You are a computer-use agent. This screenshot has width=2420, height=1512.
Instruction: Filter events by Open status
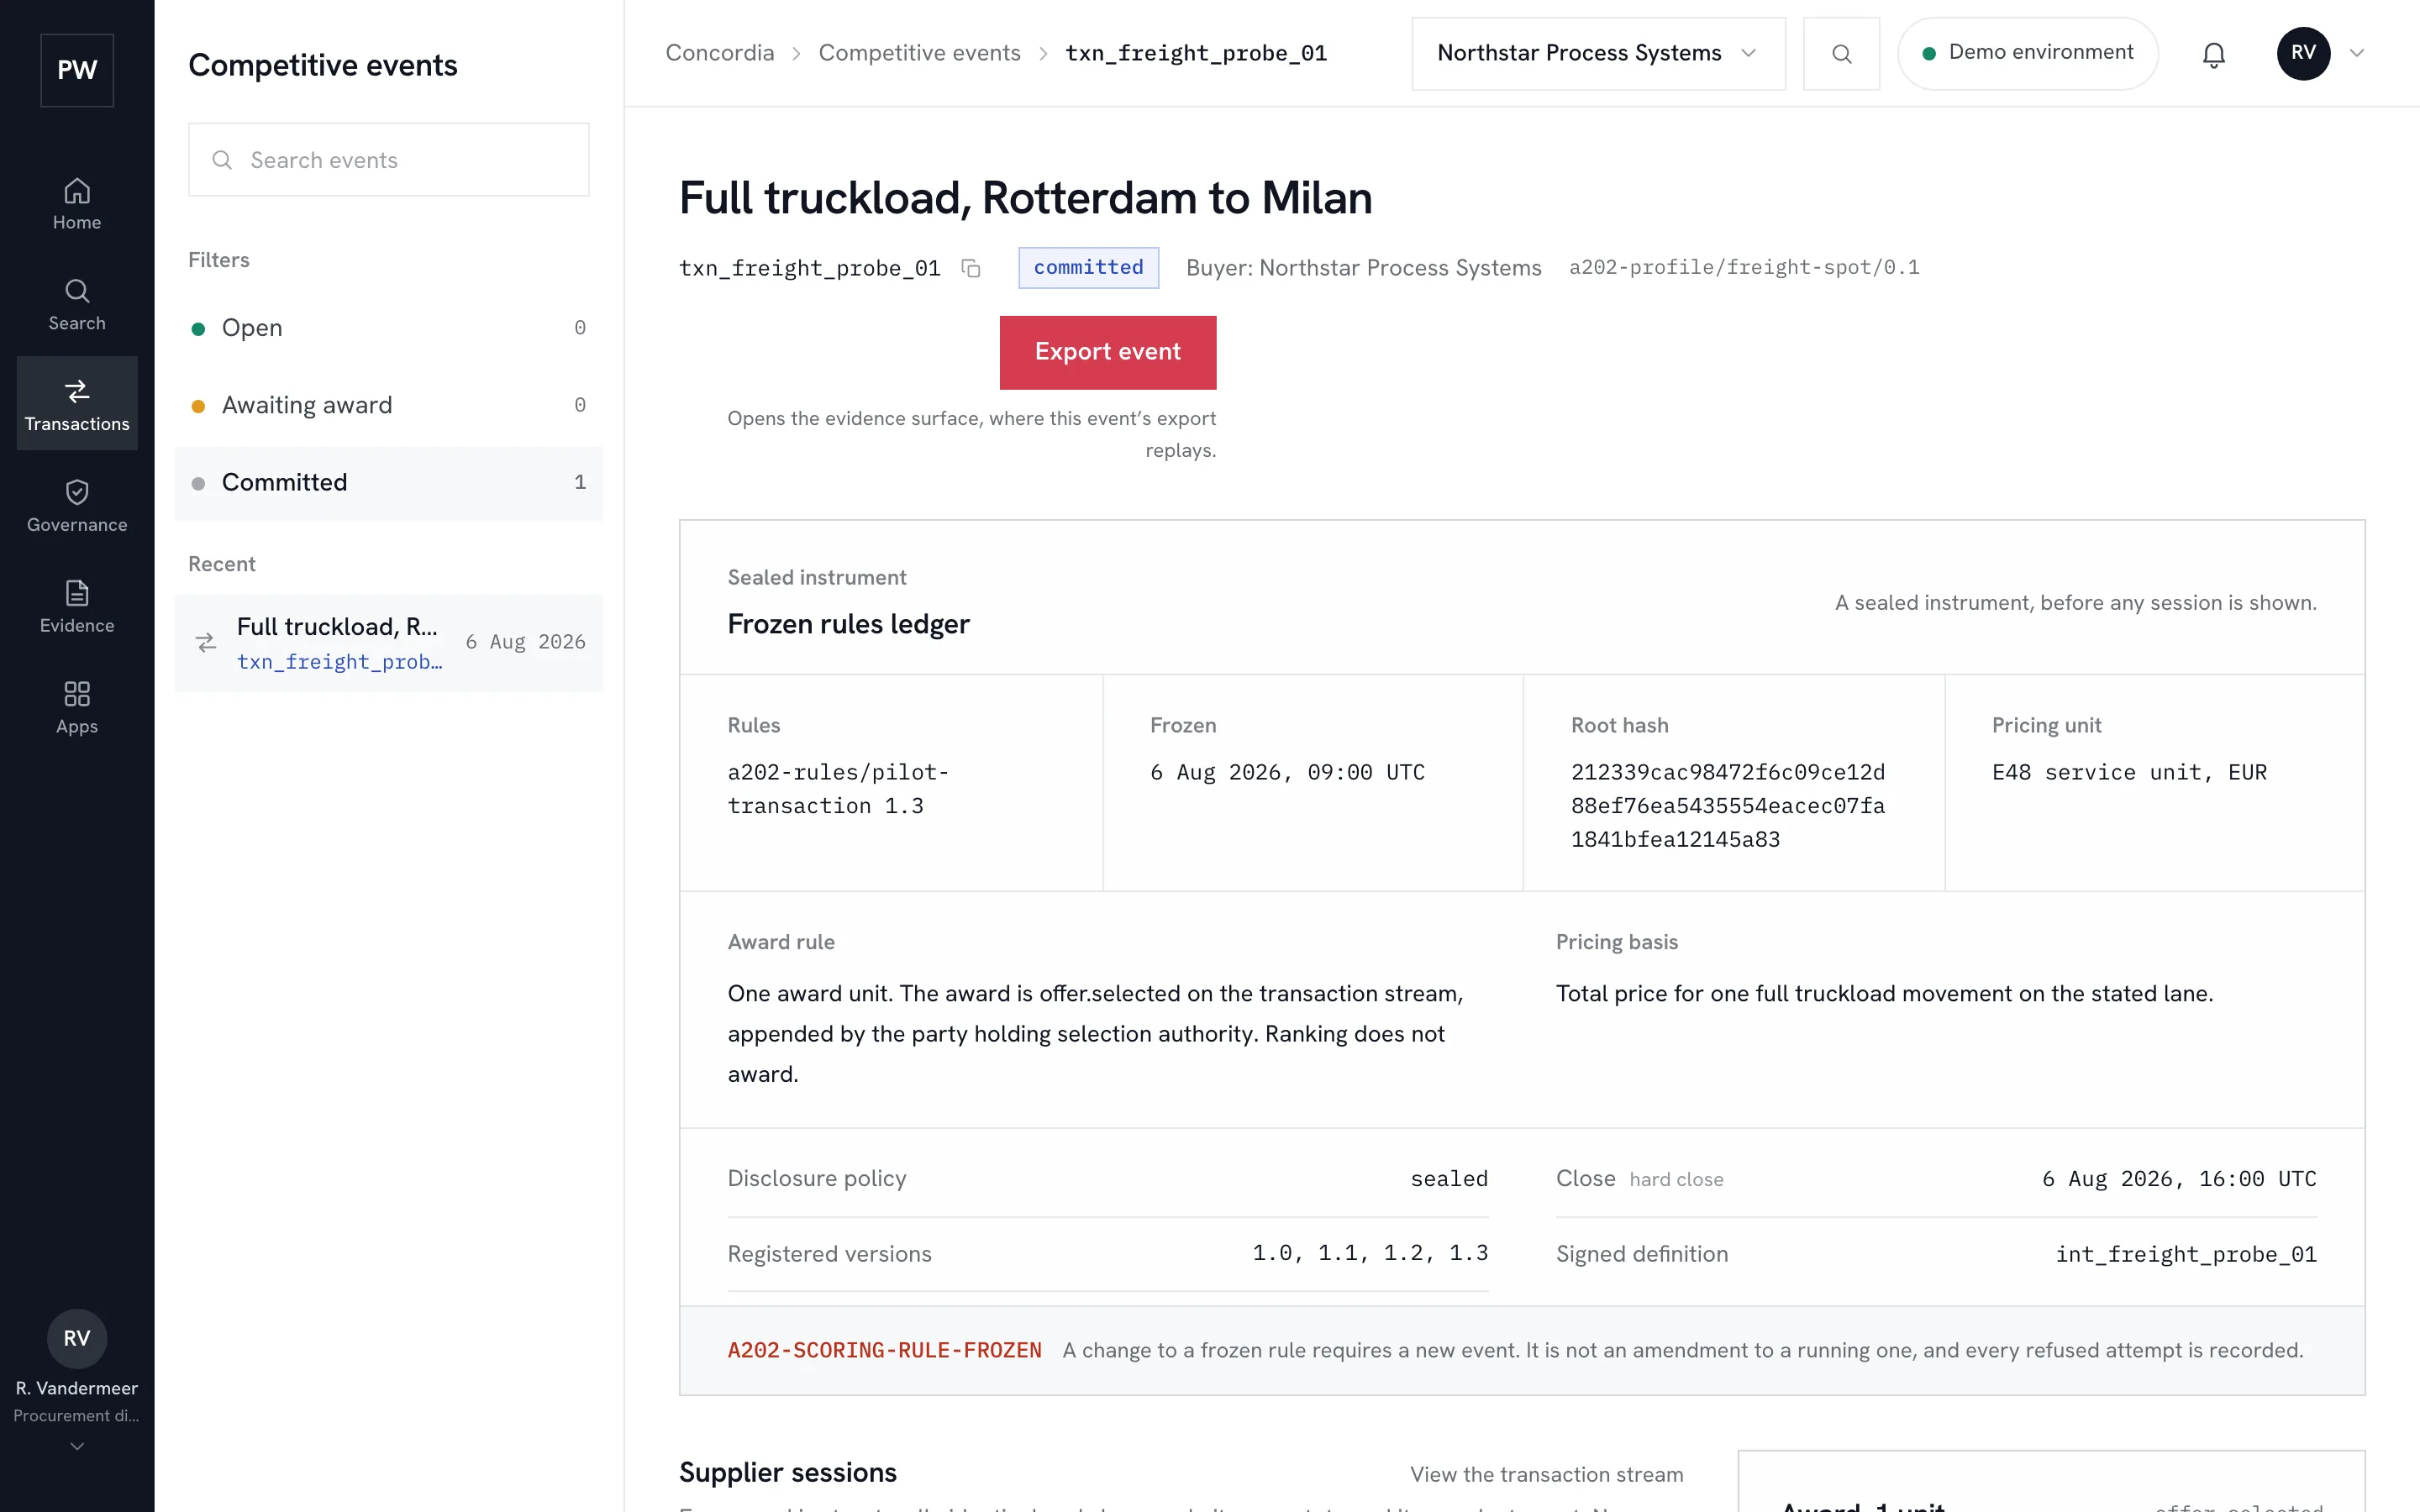(x=389, y=328)
